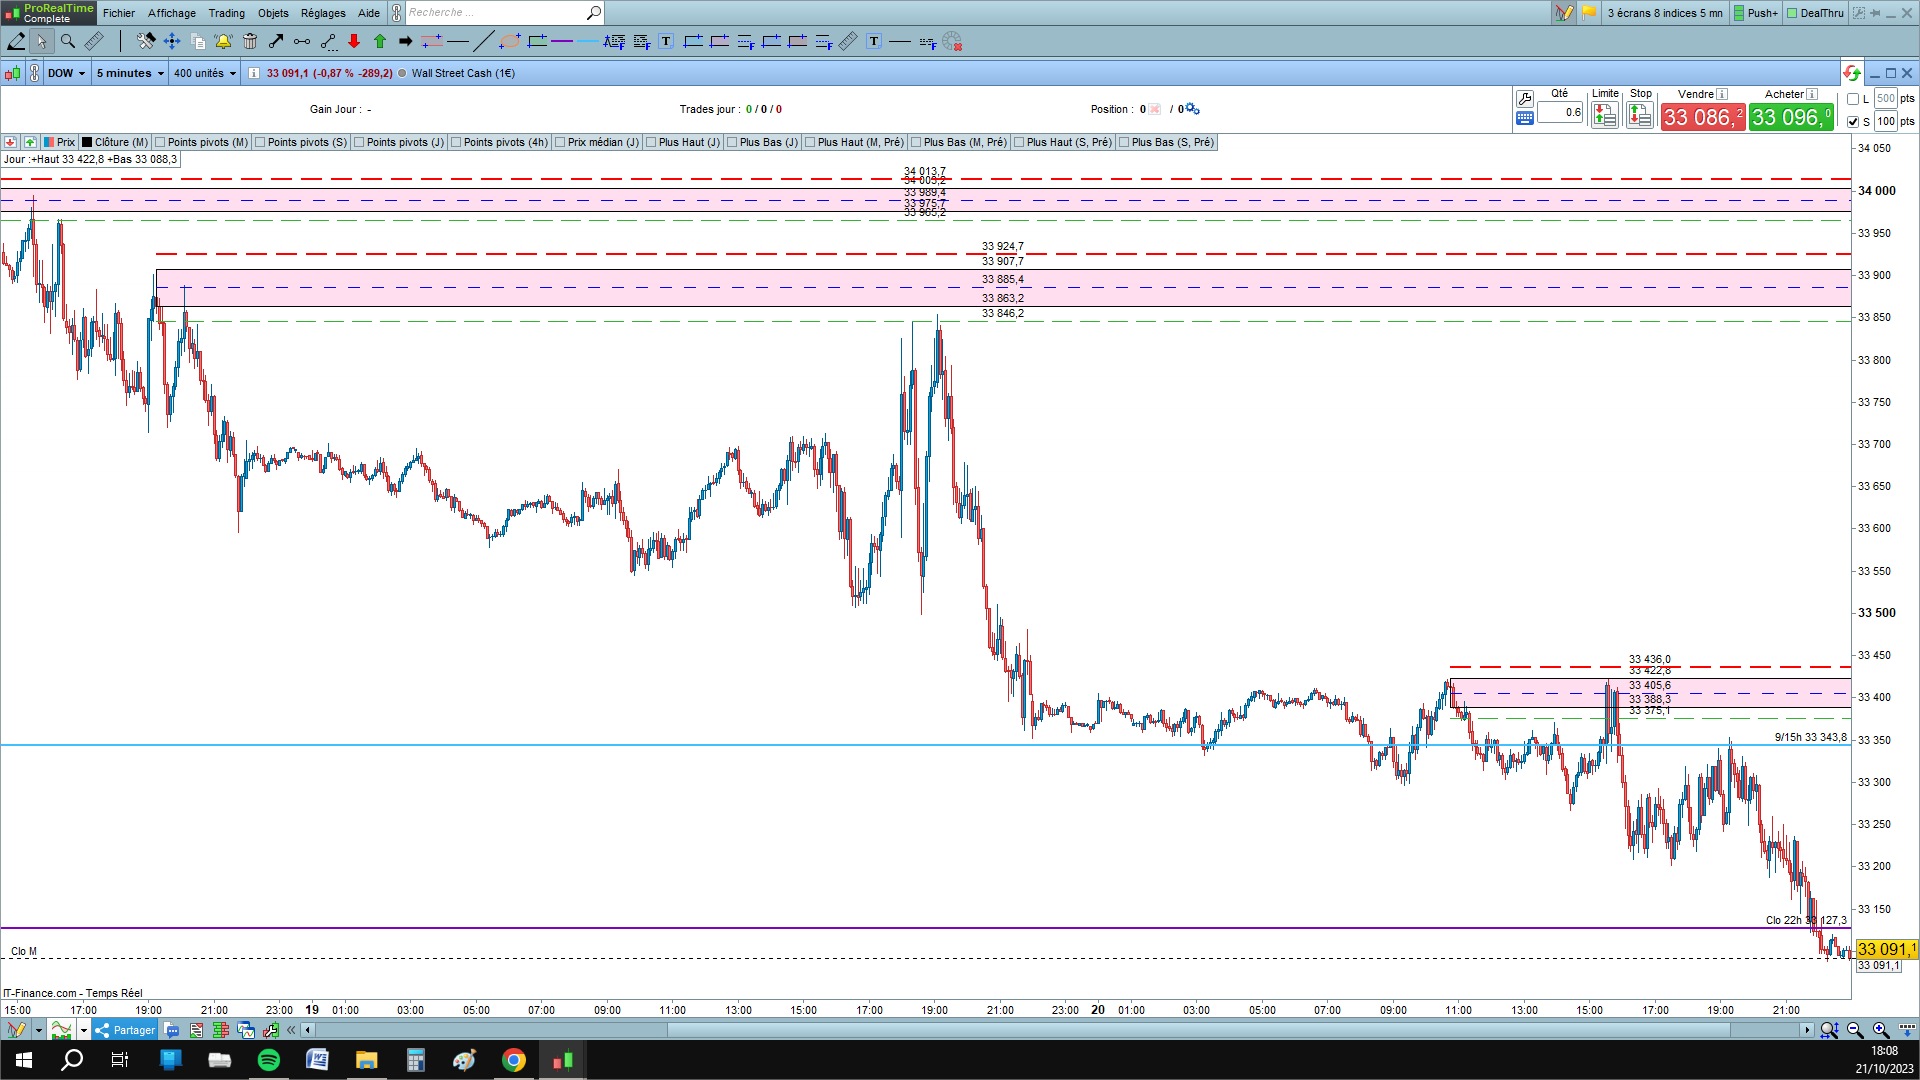Image resolution: width=1920 pixels, height=1080 pixels.
Task: Open the alert bell tool
Action: pyautogui.click(x=223, y=41)
